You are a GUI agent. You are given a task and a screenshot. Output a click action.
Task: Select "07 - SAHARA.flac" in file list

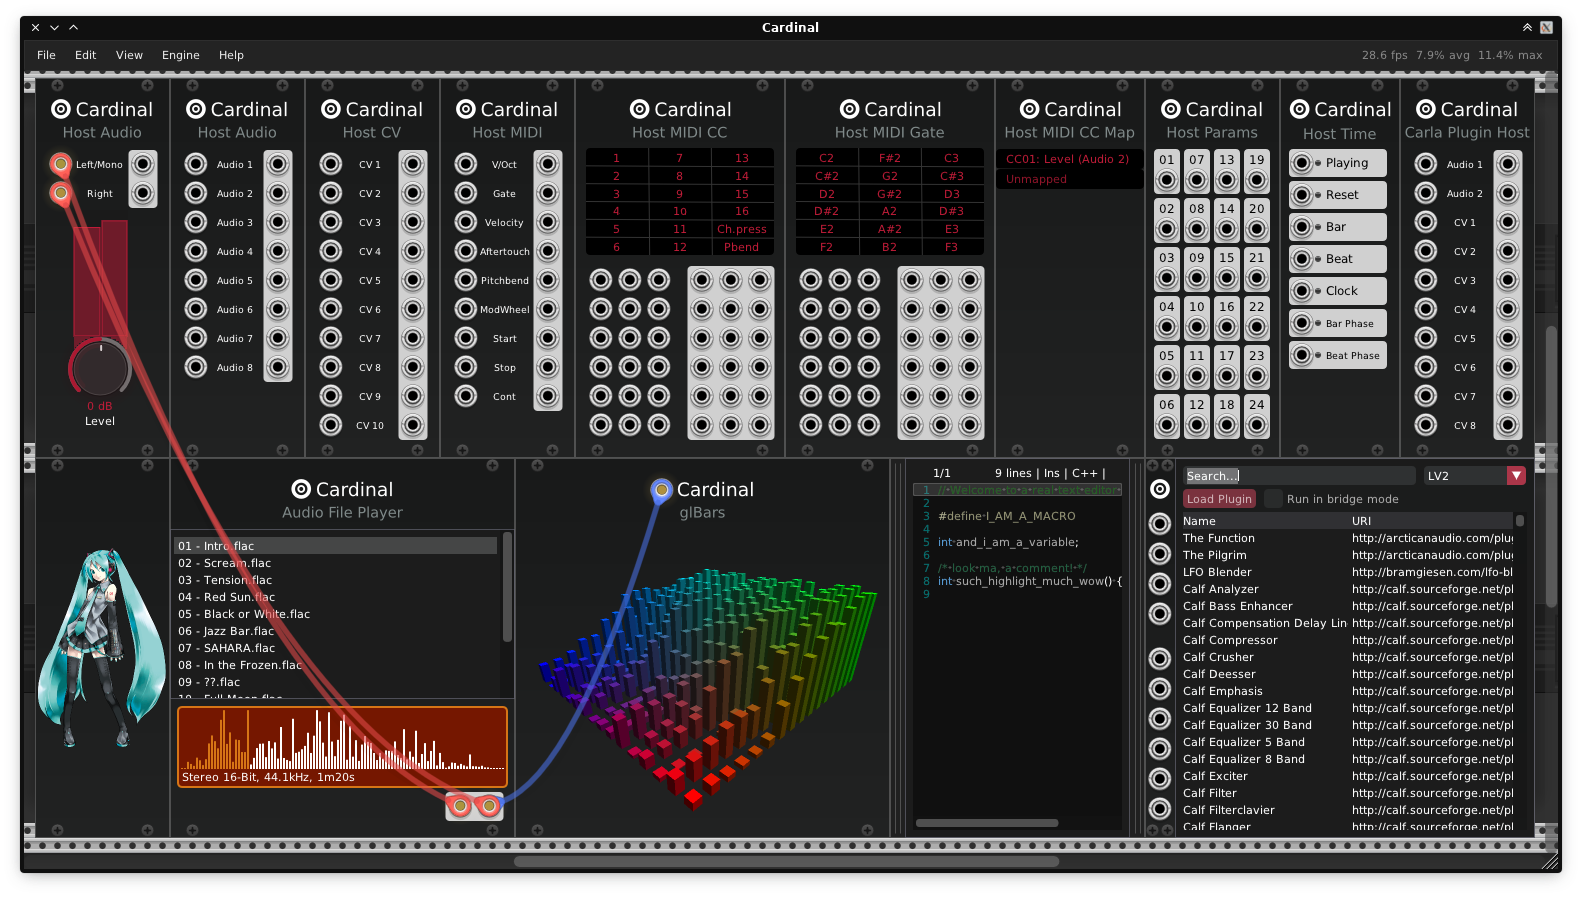point(335,648)
